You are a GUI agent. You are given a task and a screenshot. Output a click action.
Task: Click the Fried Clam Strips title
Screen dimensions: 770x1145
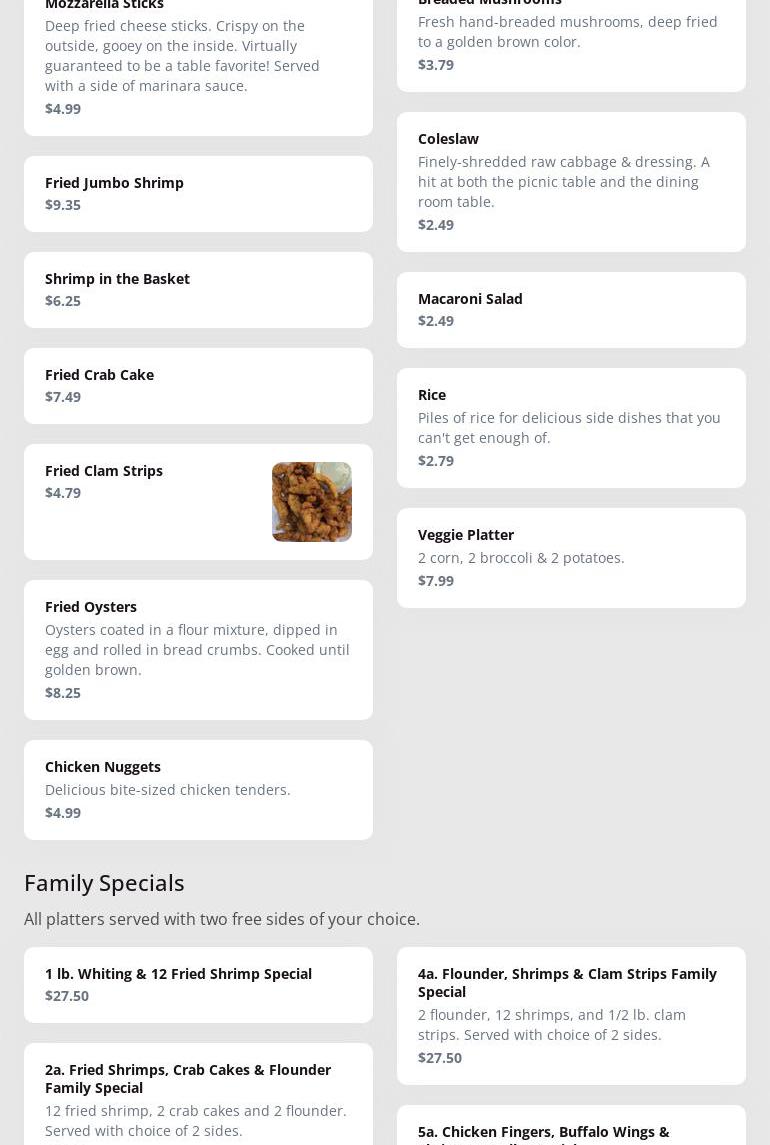[x=104, y=471]
